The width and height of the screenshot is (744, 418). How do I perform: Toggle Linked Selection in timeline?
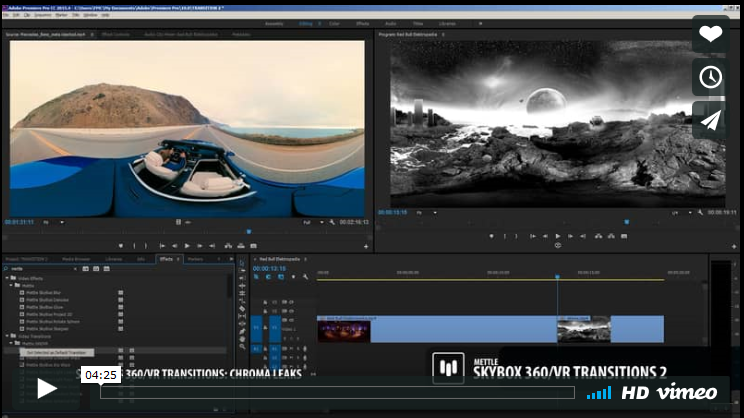[281, 277]
